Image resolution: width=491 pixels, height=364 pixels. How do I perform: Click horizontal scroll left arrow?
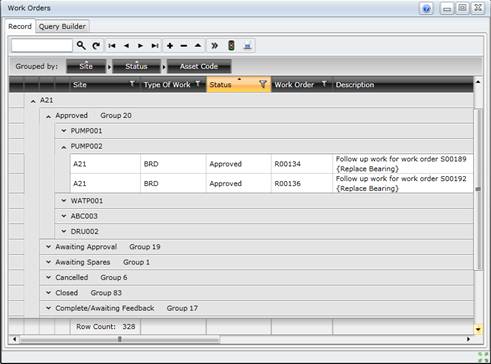(14, 339)
